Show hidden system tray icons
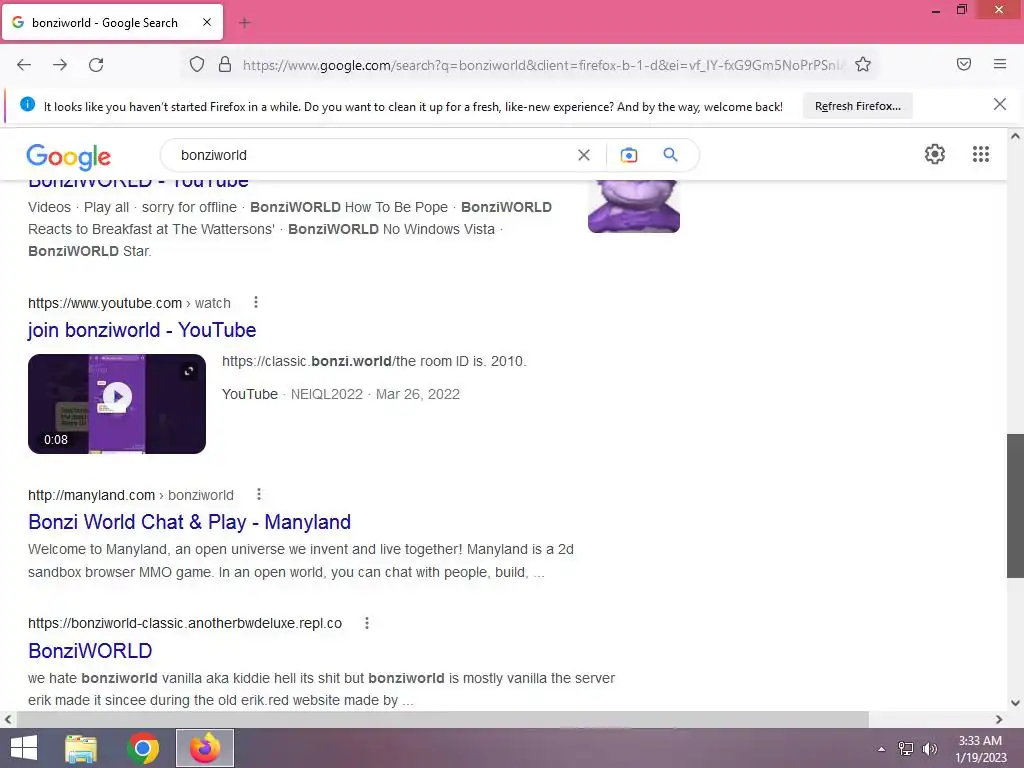This screenshot has height=768, width=1024. [881, 749]
